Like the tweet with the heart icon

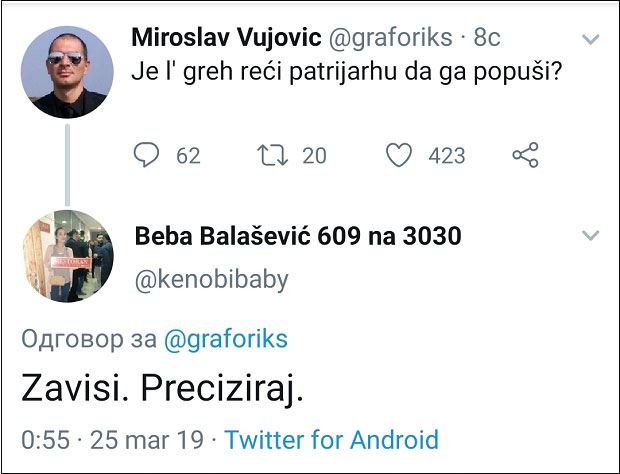tap(399, 155)
